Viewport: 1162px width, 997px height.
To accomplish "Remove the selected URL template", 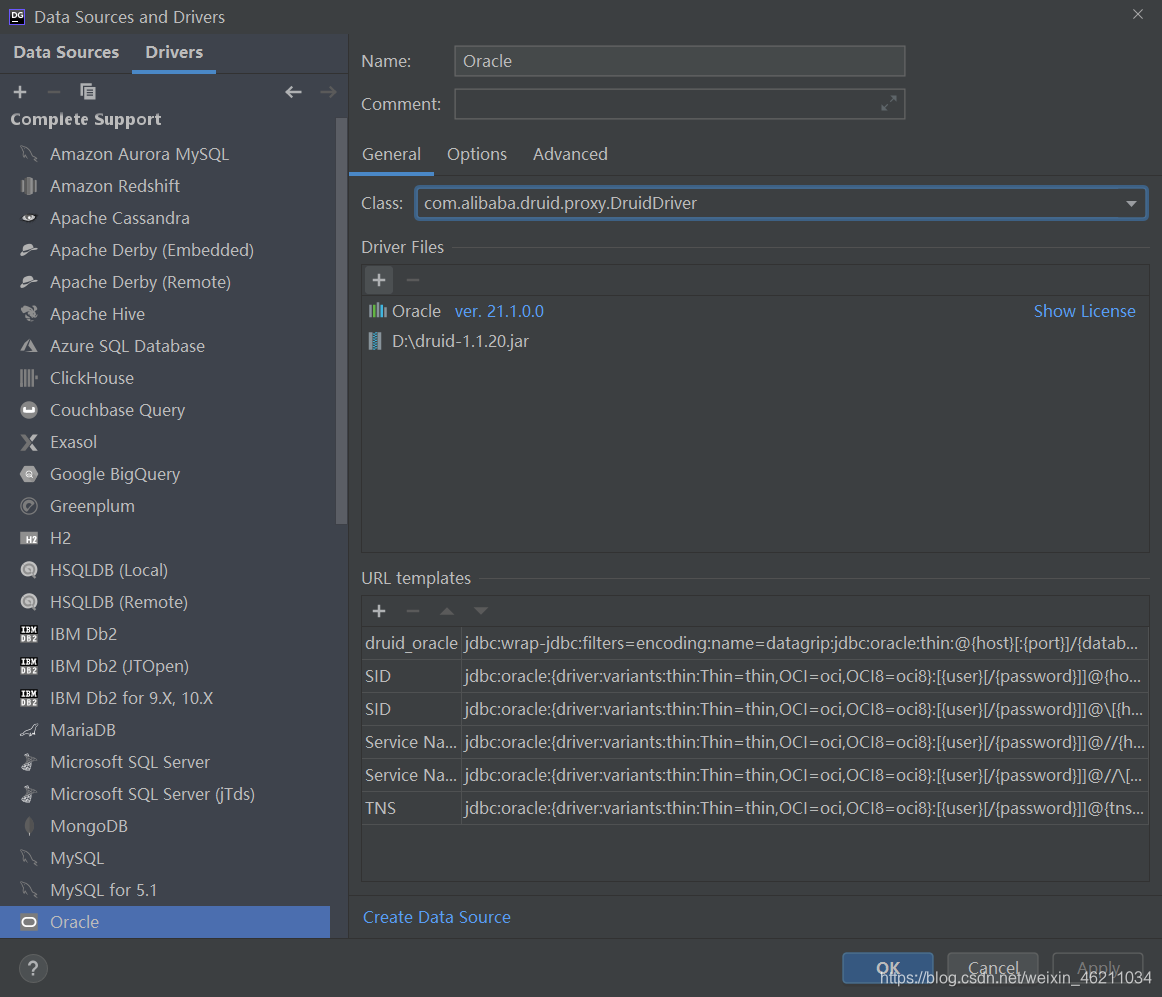I will pyautogui.click(x=412, y=611).
